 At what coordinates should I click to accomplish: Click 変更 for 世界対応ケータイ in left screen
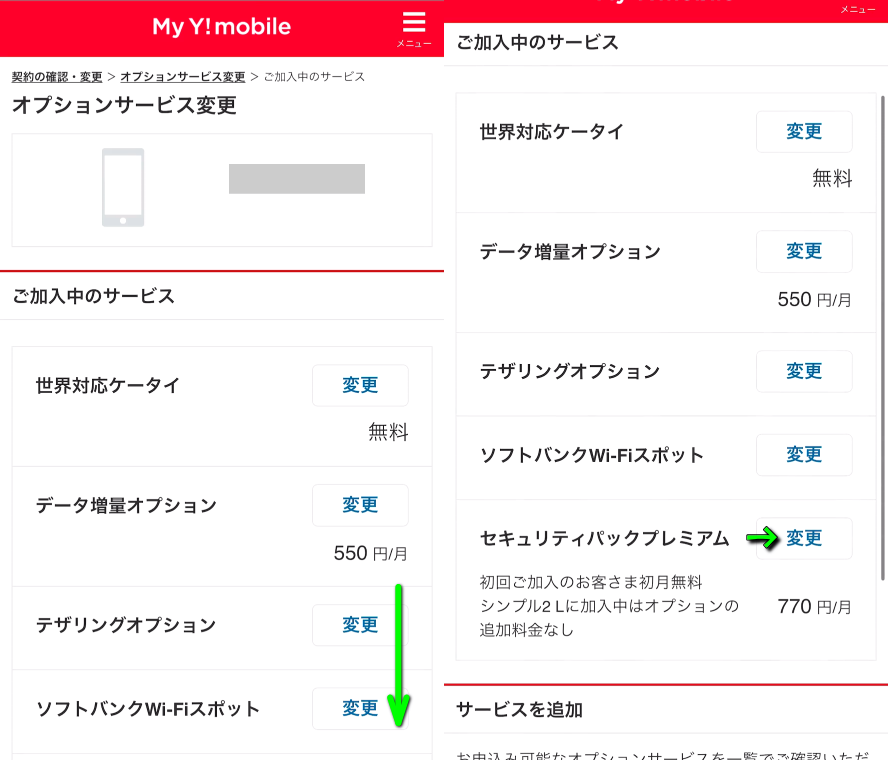pyautogui.click(x=360, y=385)
